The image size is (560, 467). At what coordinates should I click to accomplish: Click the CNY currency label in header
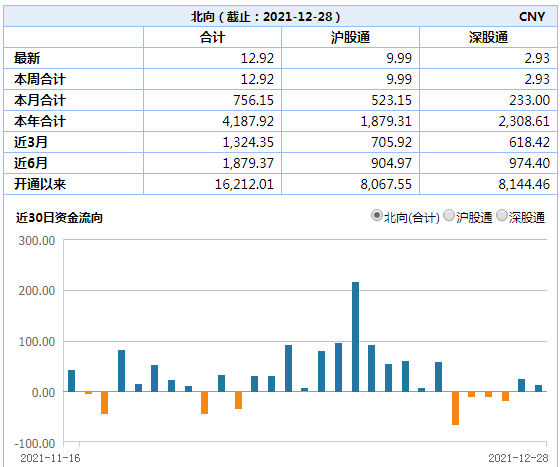click(532, 16)
